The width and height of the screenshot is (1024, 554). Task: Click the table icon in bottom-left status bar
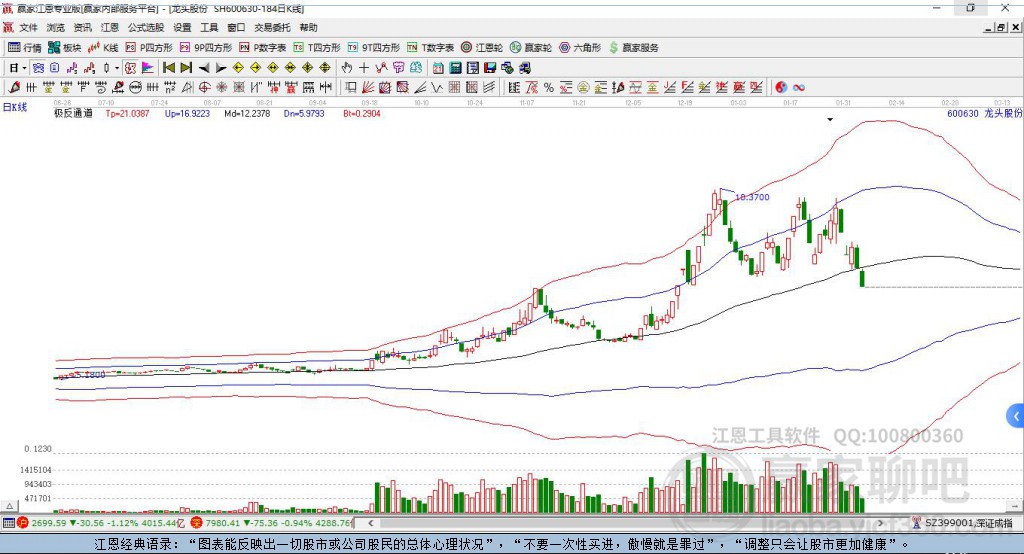click(8, 523)
